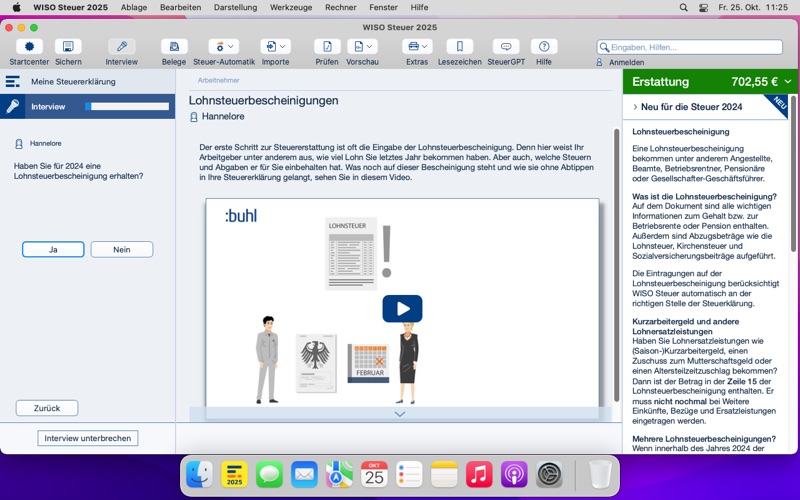800x500 pixels.
Task: Open the WISO Steuer 2025 menu
Action: tap(70, 7)
